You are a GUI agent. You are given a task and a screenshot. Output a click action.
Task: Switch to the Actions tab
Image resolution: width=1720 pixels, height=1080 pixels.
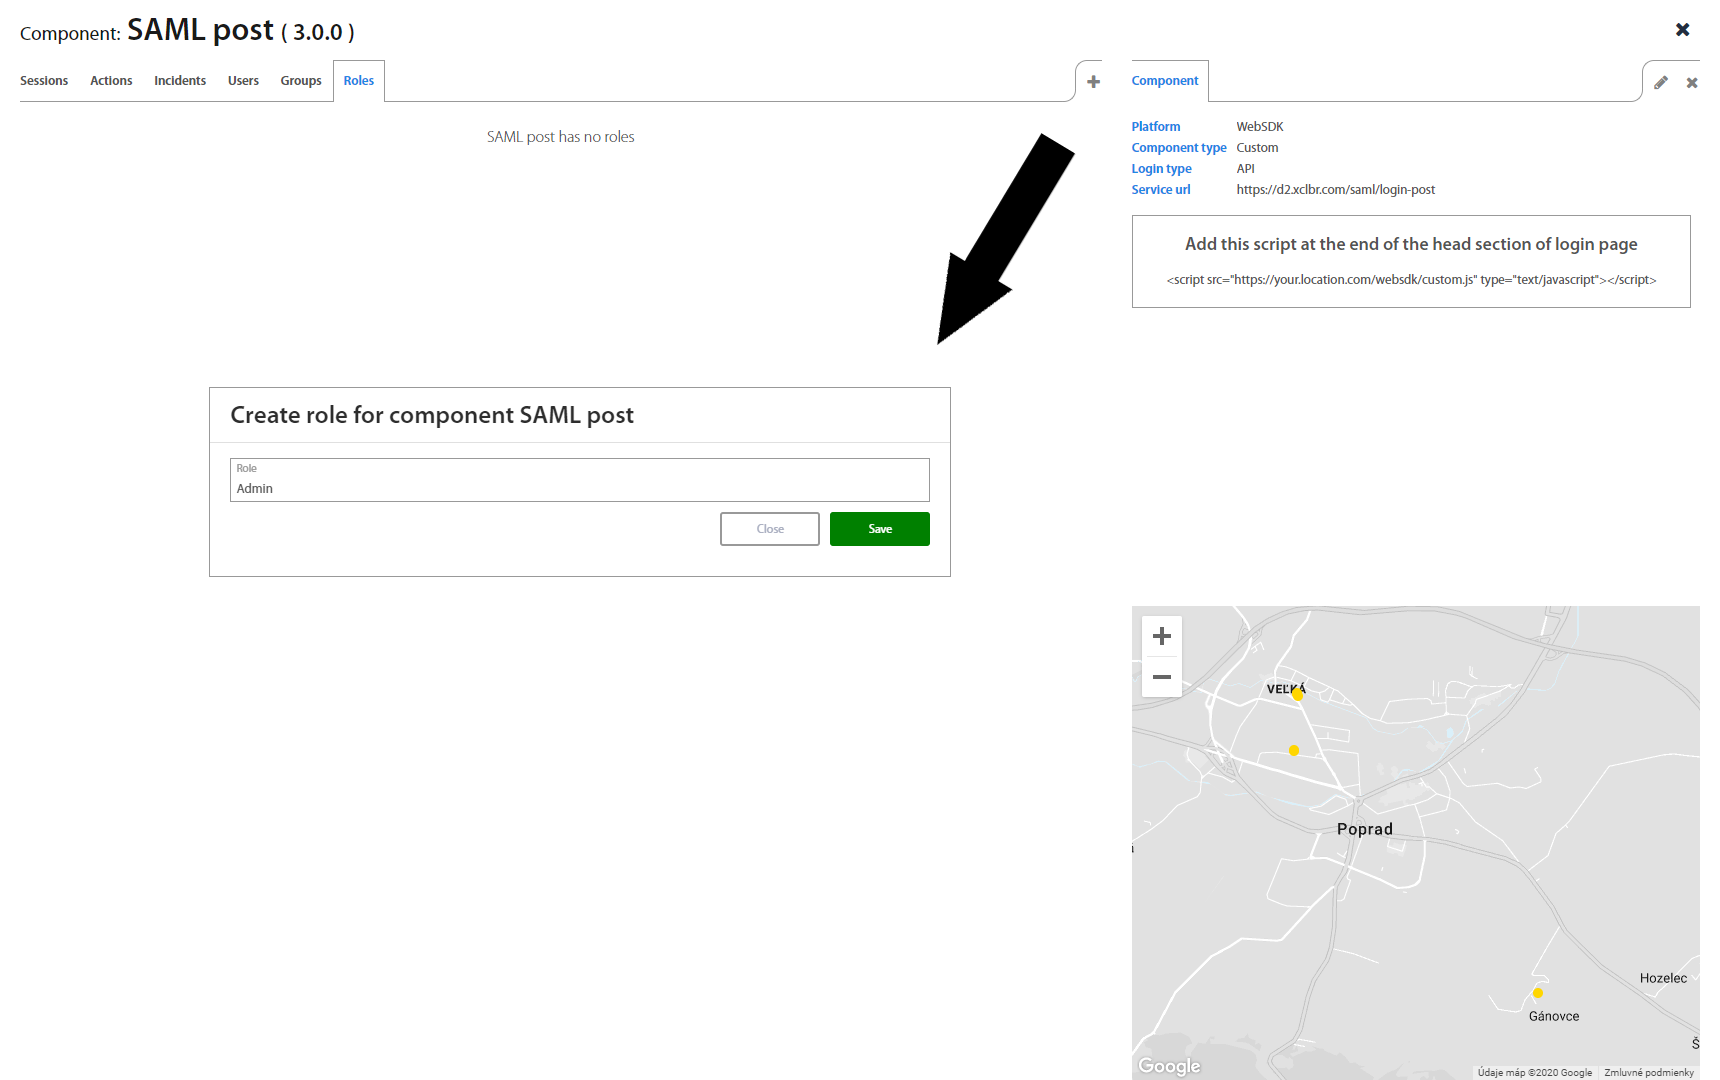pyautogui.click(x=111, y=81)
